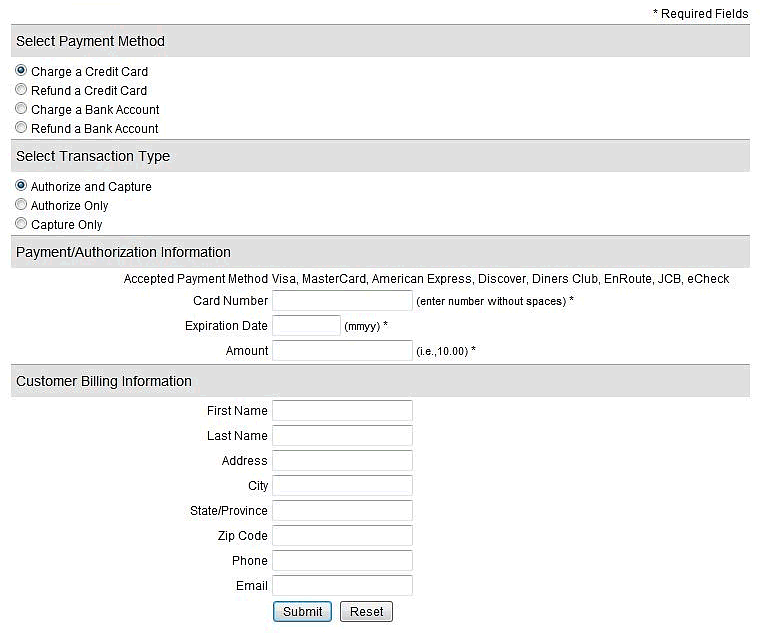Click the First Name field
Viewport: 760px width, 638px height.
[342, 411]
